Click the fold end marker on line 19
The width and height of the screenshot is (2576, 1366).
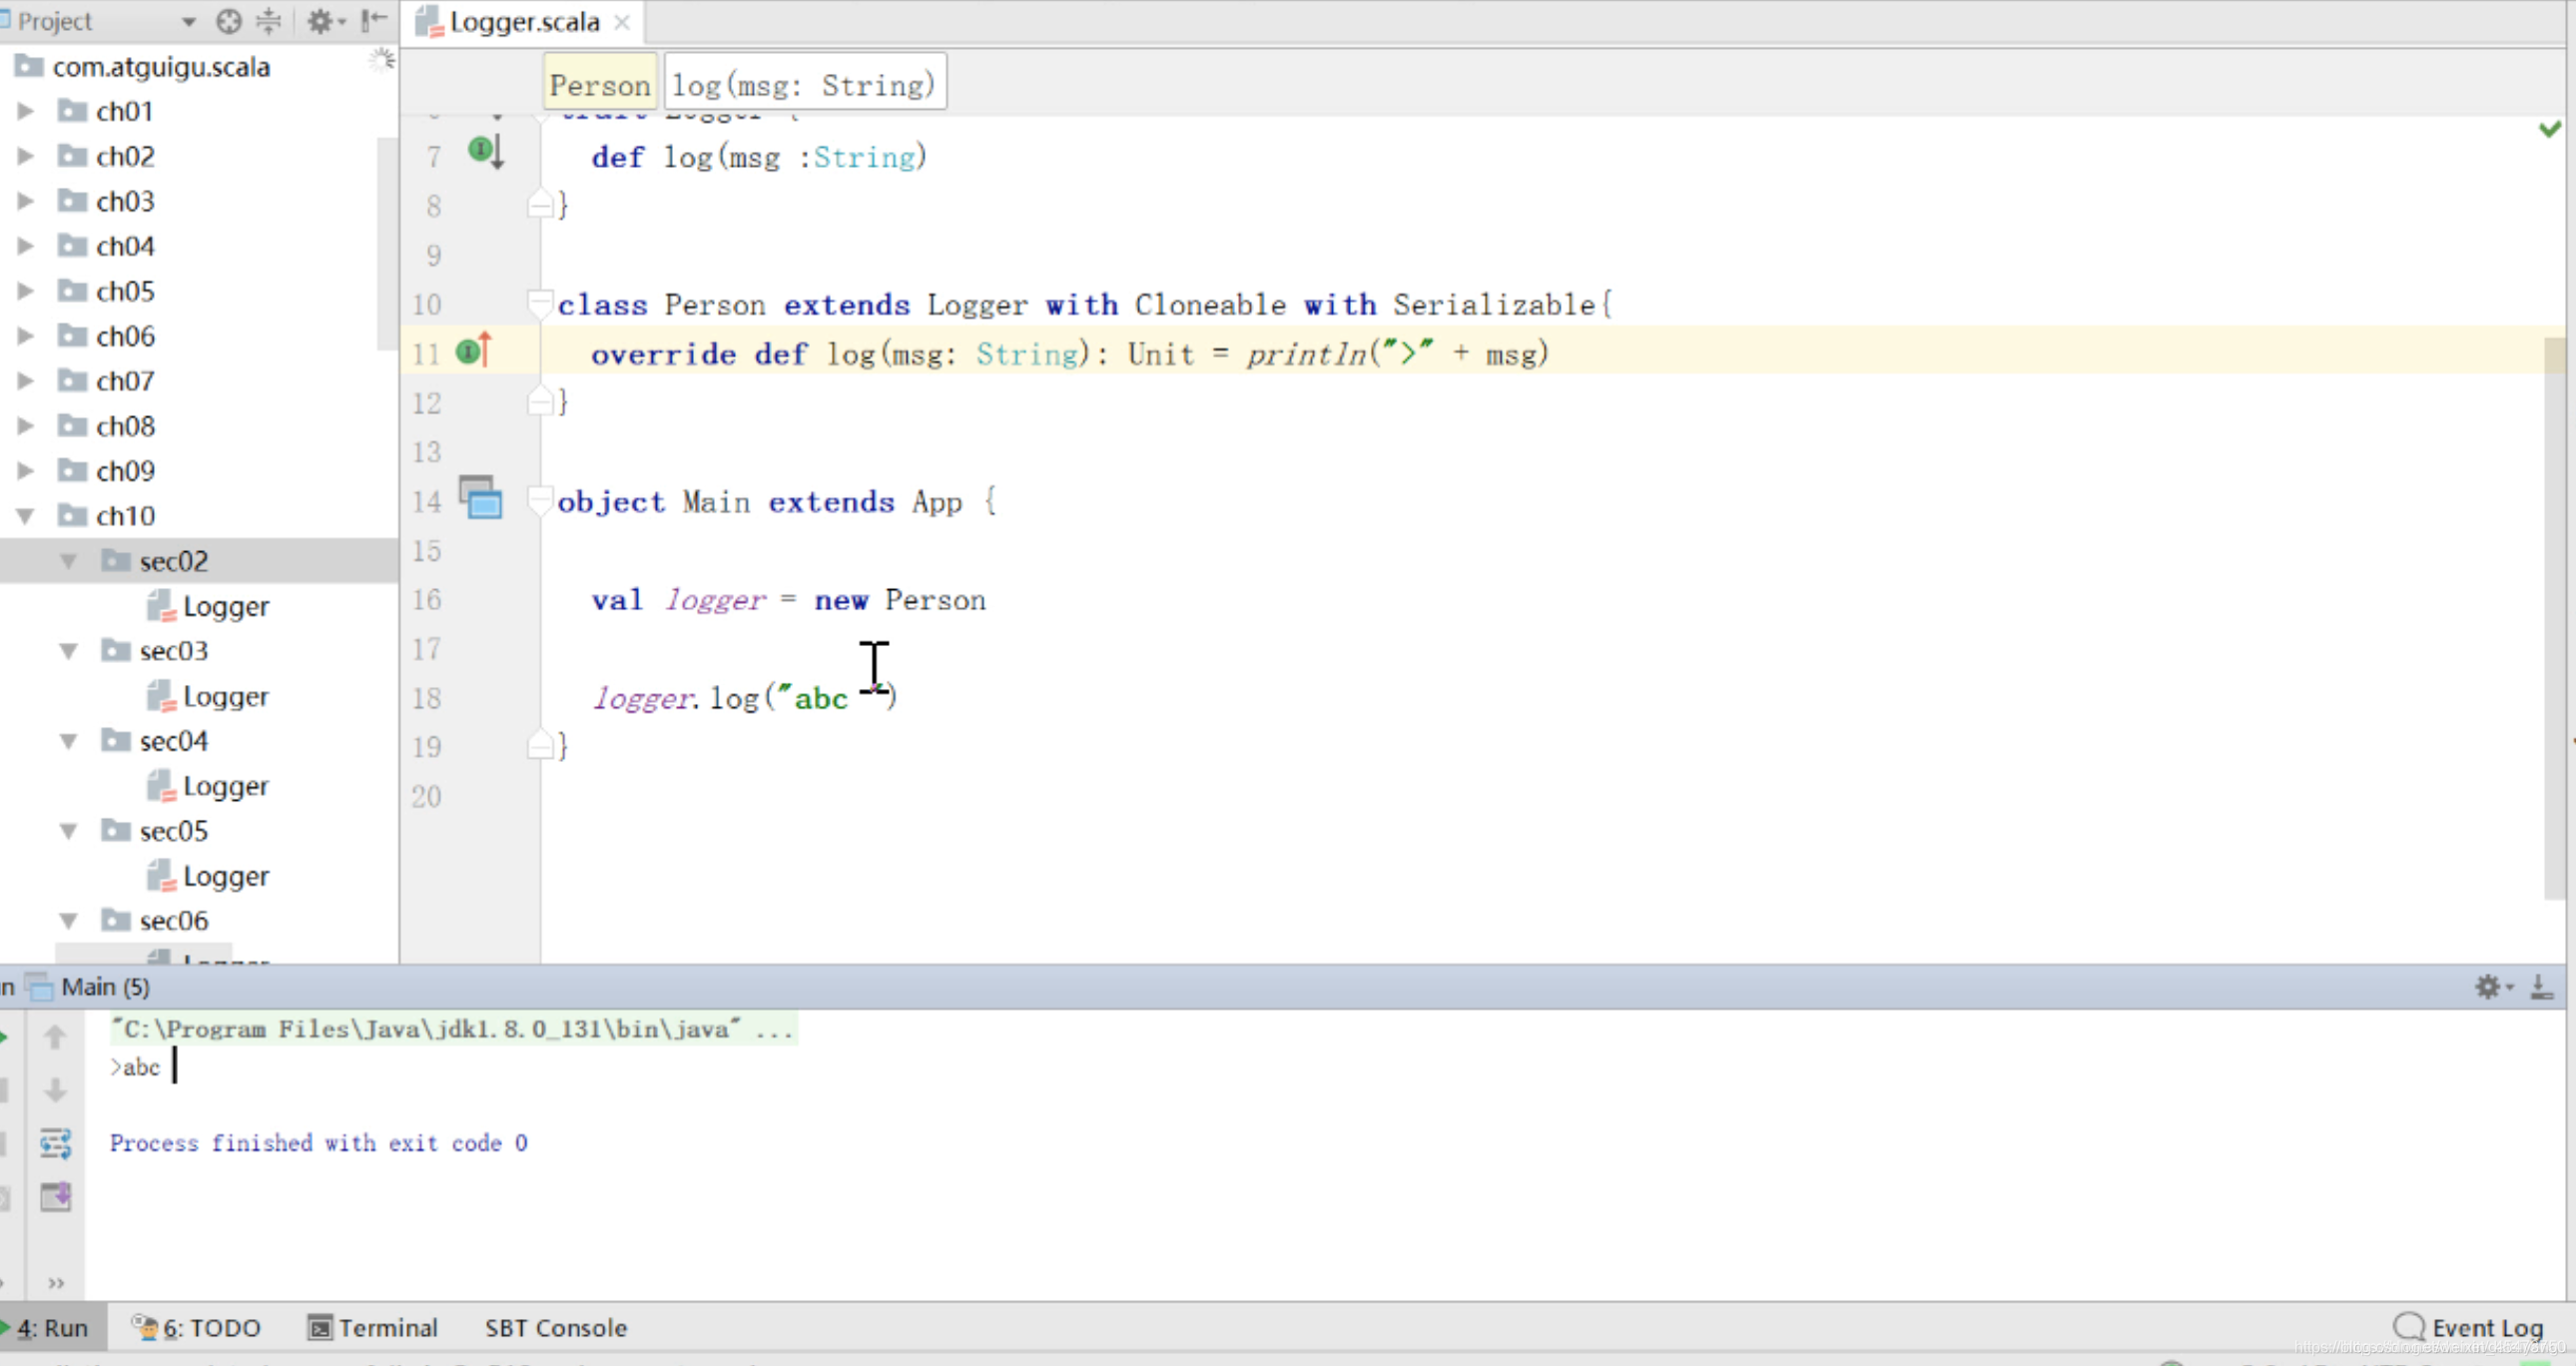540,745
